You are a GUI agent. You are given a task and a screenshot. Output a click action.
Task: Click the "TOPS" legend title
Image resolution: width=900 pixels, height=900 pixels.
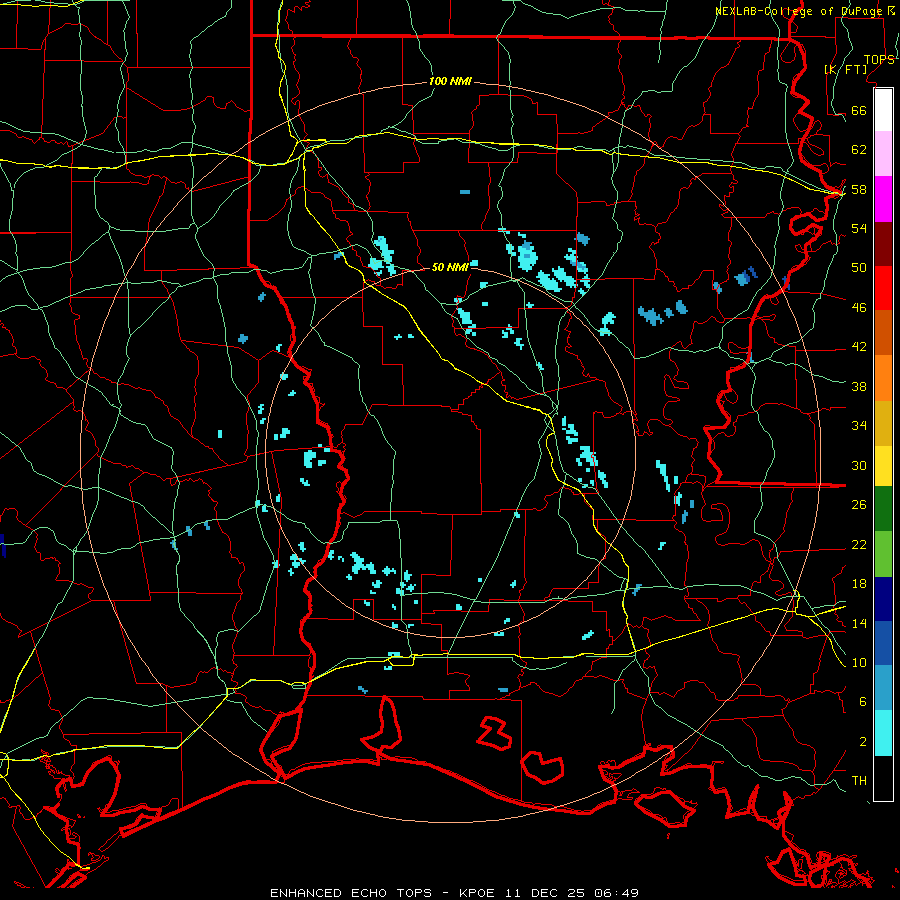coord(879,60)
